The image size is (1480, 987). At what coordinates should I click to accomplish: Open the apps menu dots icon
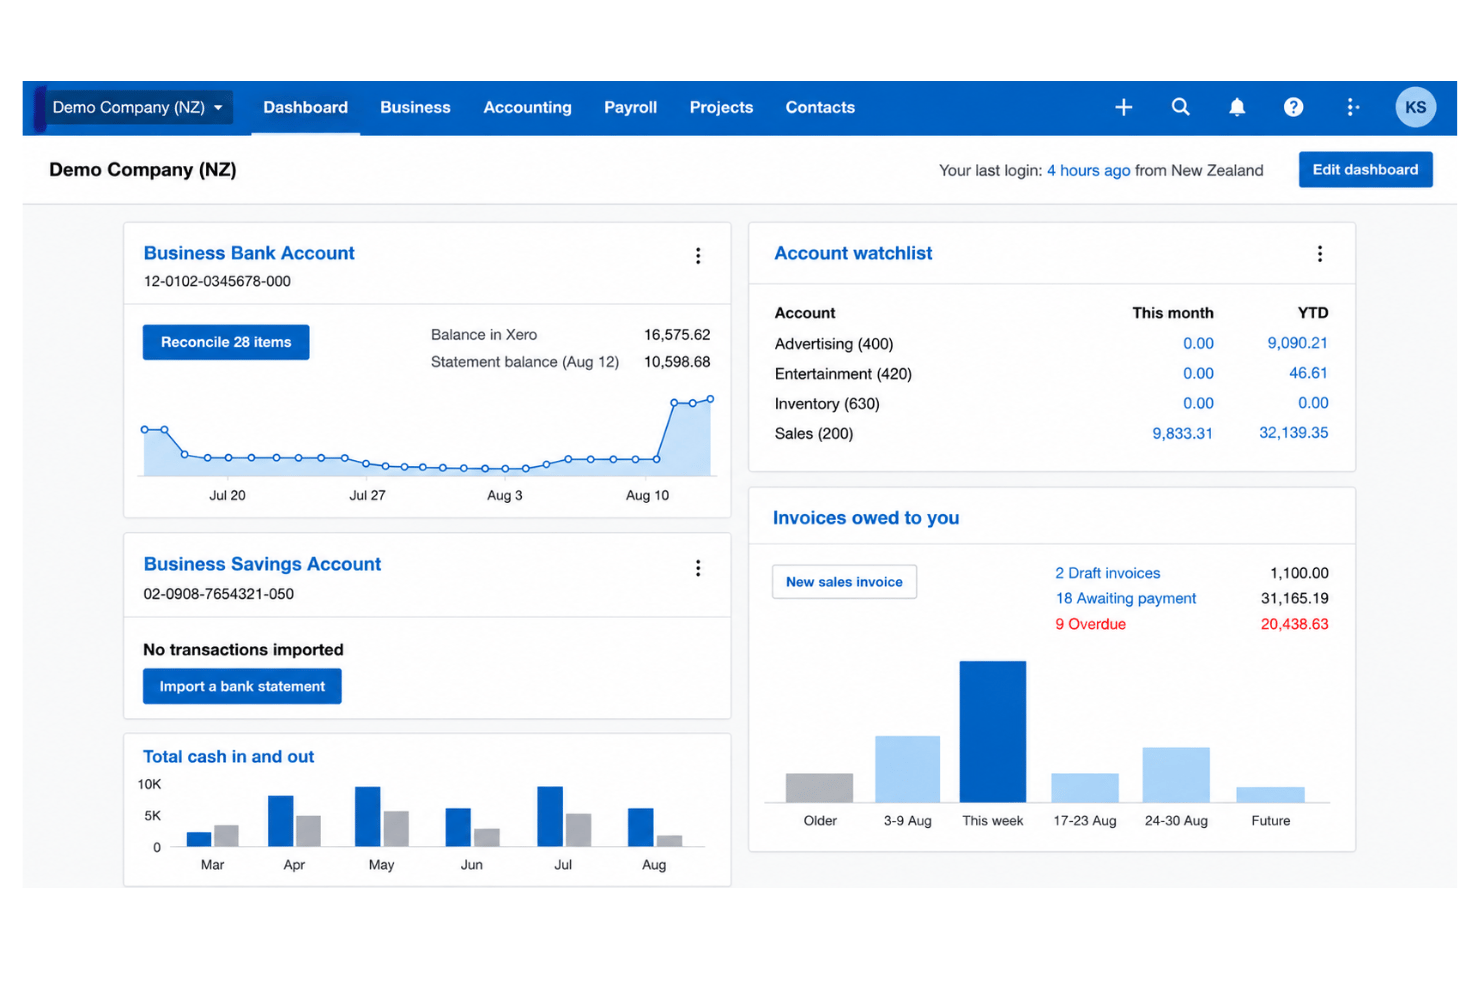(x=1352, y=107)
